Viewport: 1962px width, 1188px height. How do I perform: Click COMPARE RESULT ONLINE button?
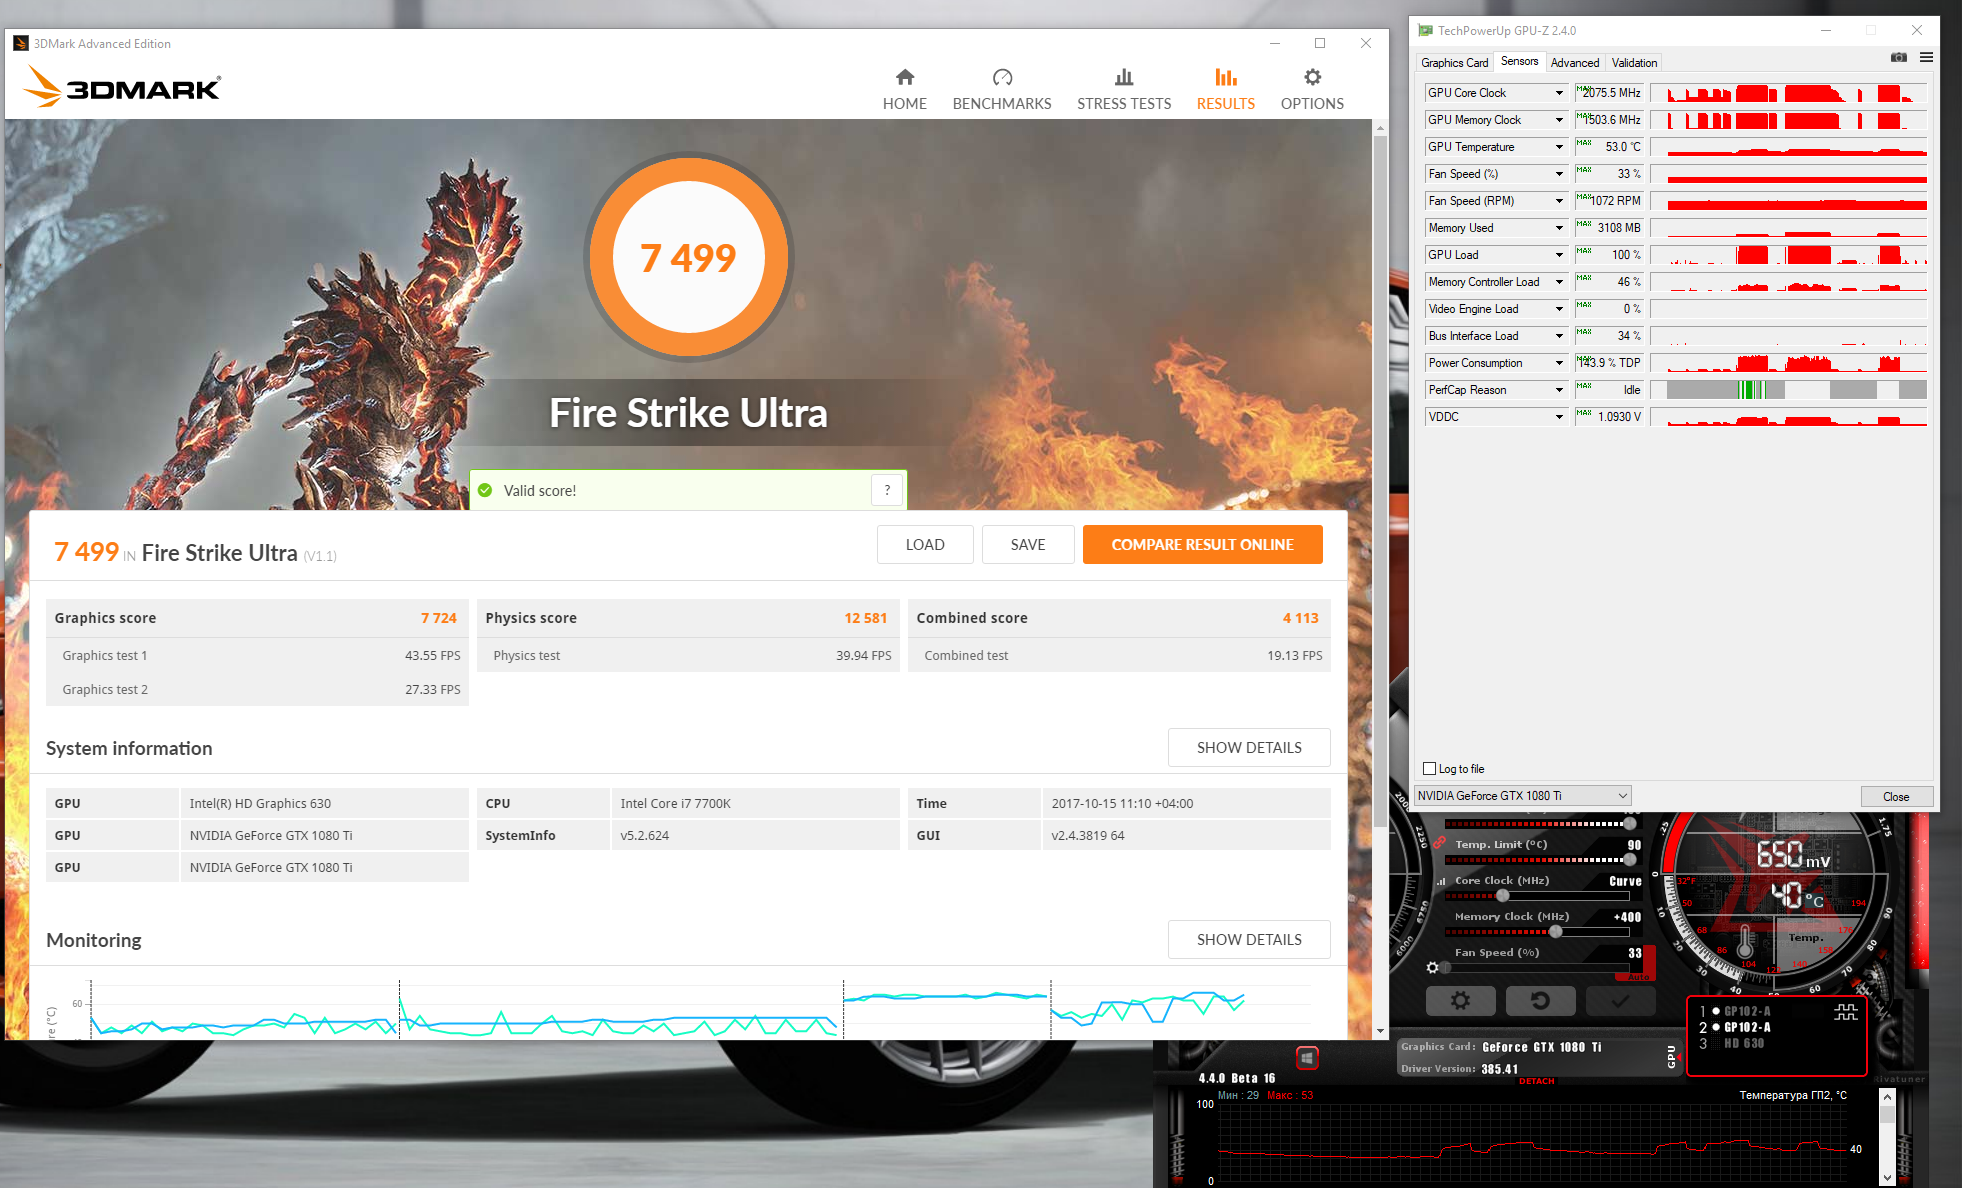pyautogui.click(x=1202, y=545)
